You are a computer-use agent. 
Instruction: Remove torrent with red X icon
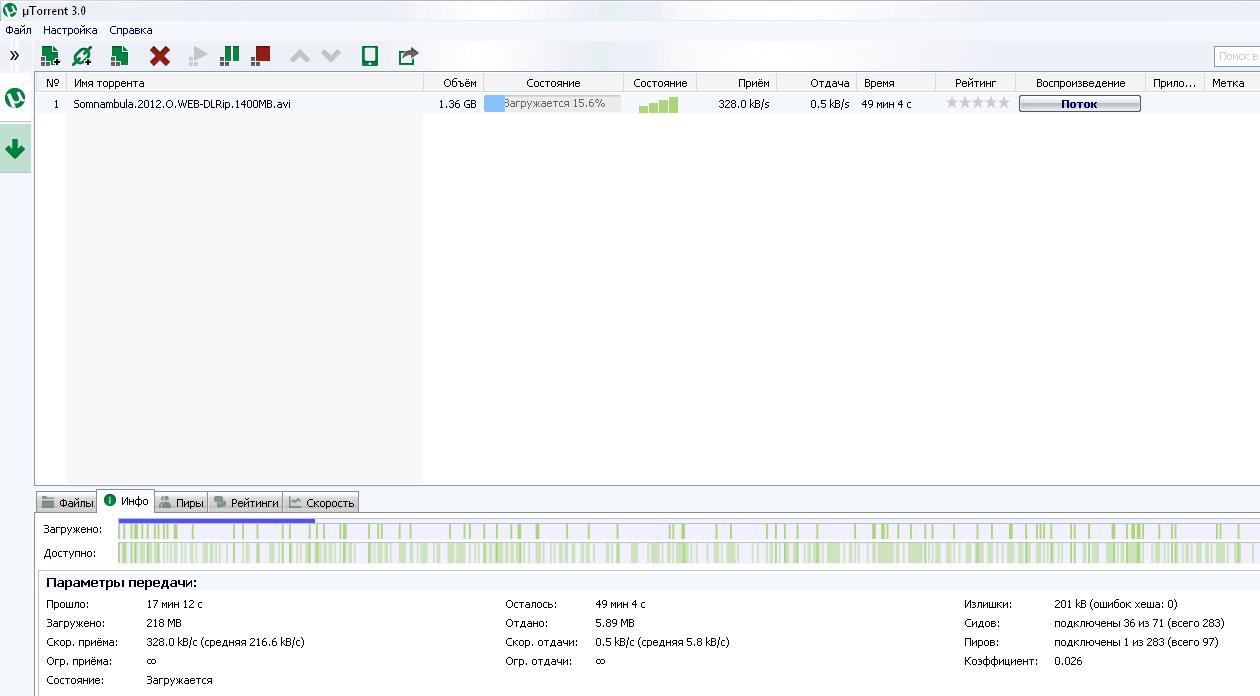click(160, 56)
